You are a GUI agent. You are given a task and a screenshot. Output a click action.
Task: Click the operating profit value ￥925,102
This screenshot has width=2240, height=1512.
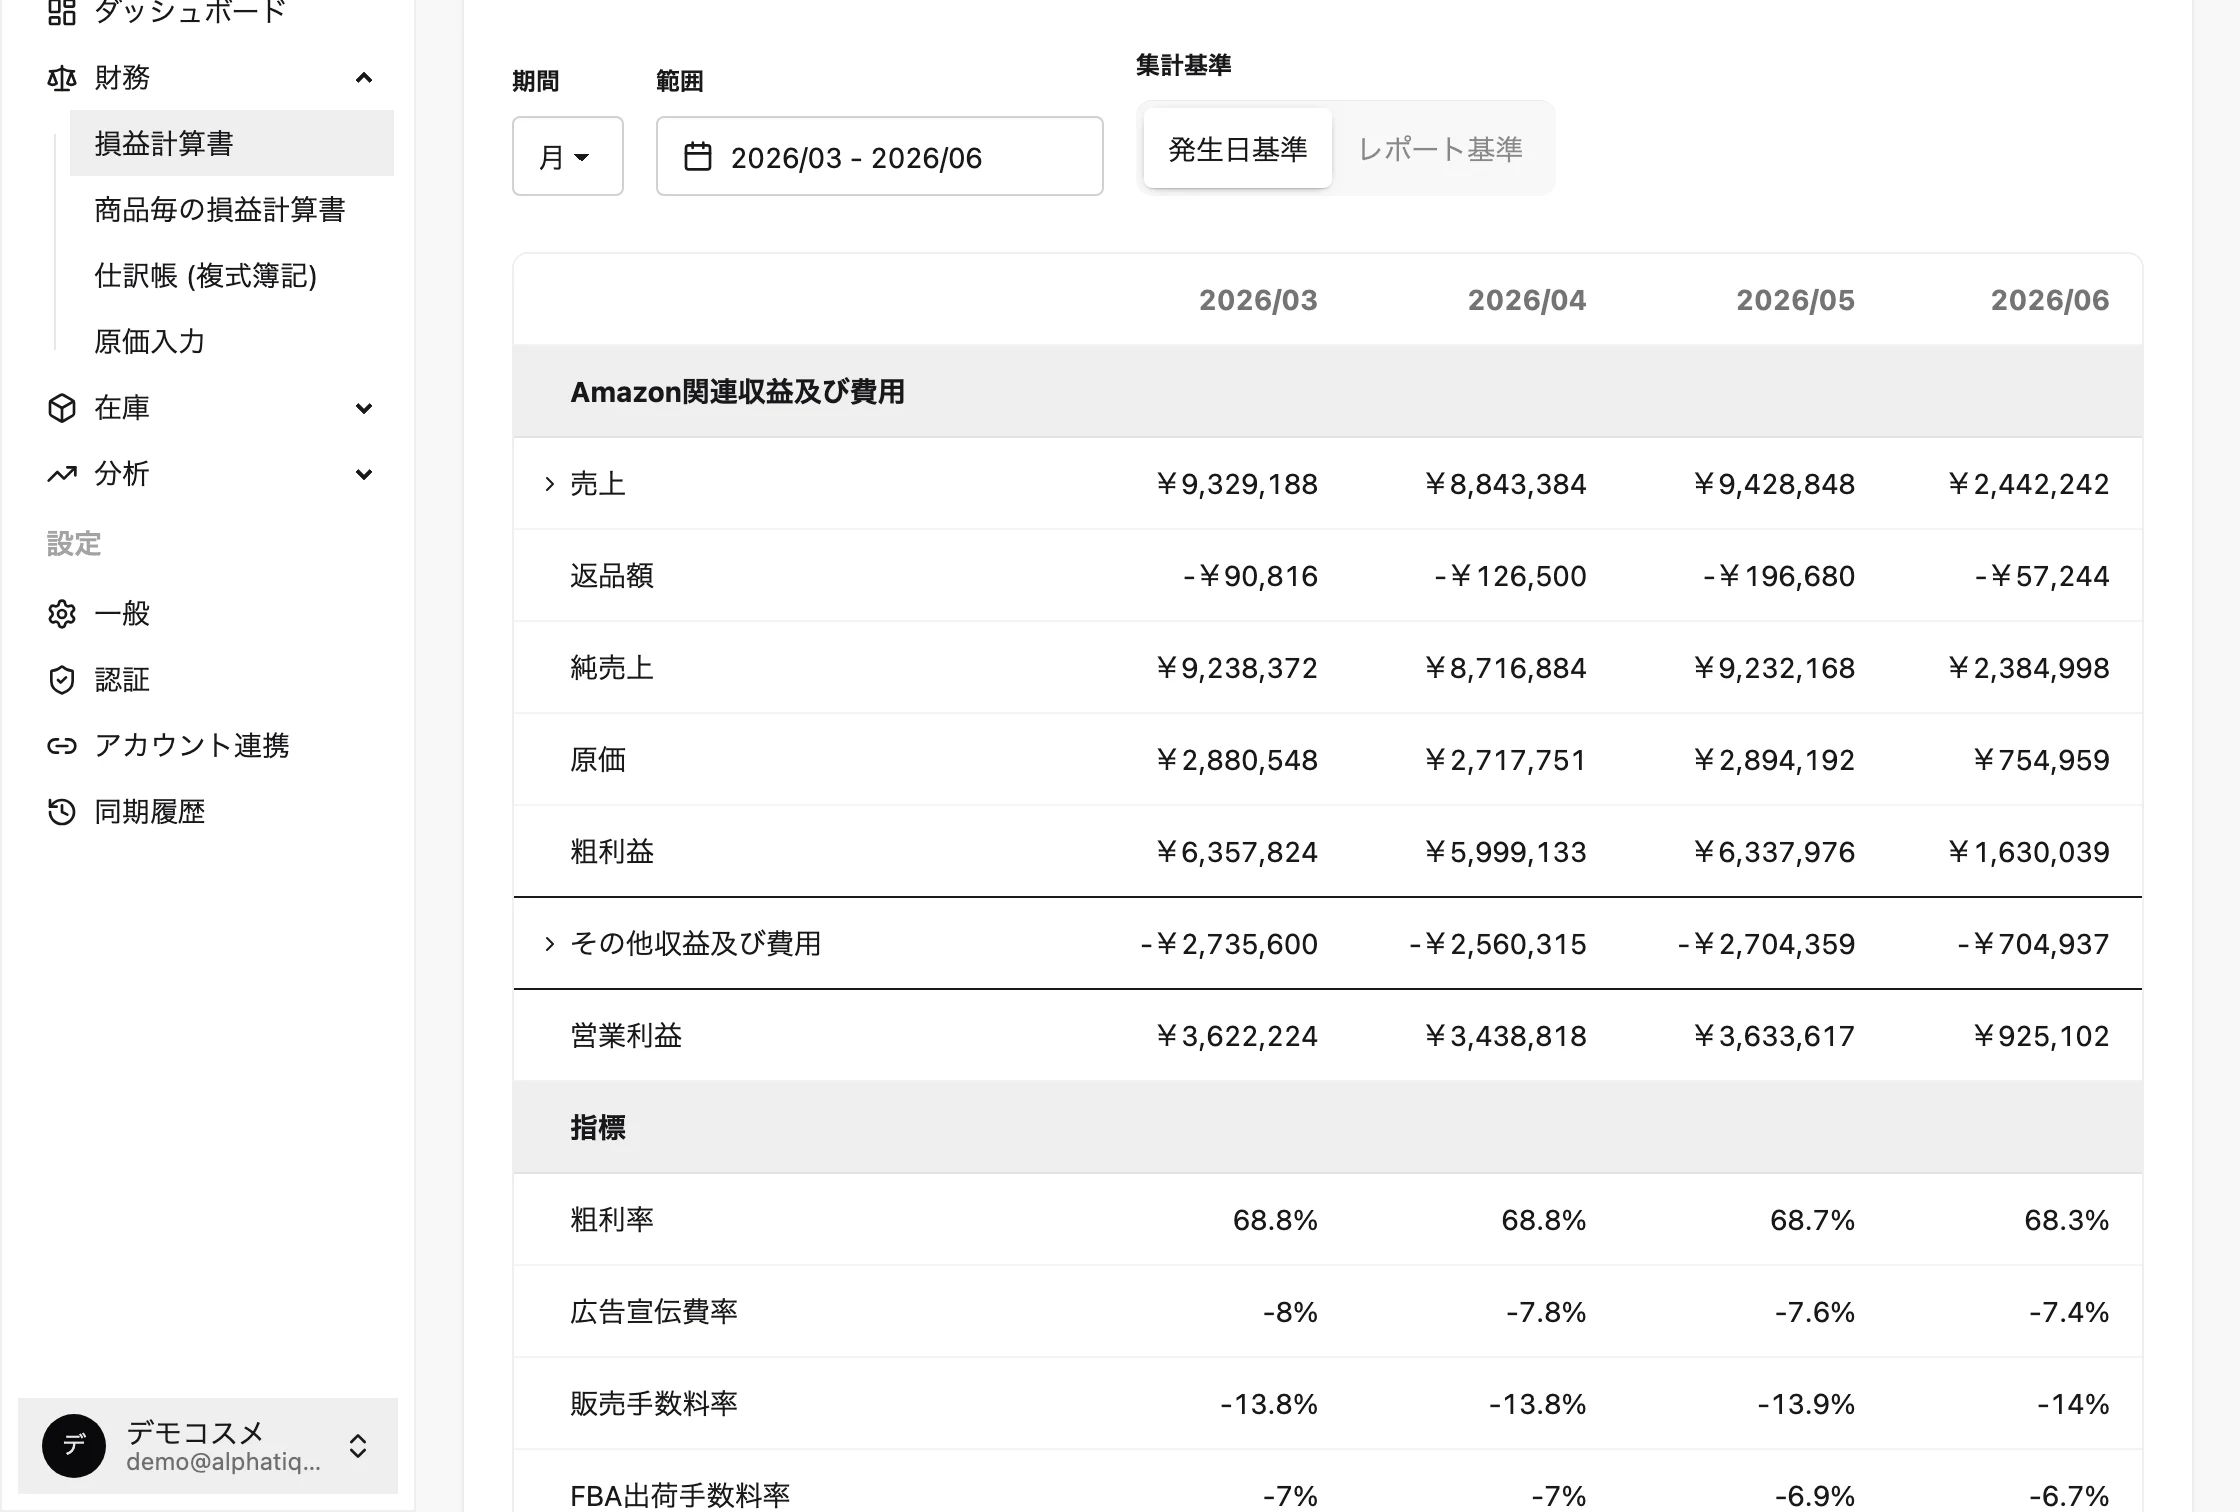coord(2040,1036)
